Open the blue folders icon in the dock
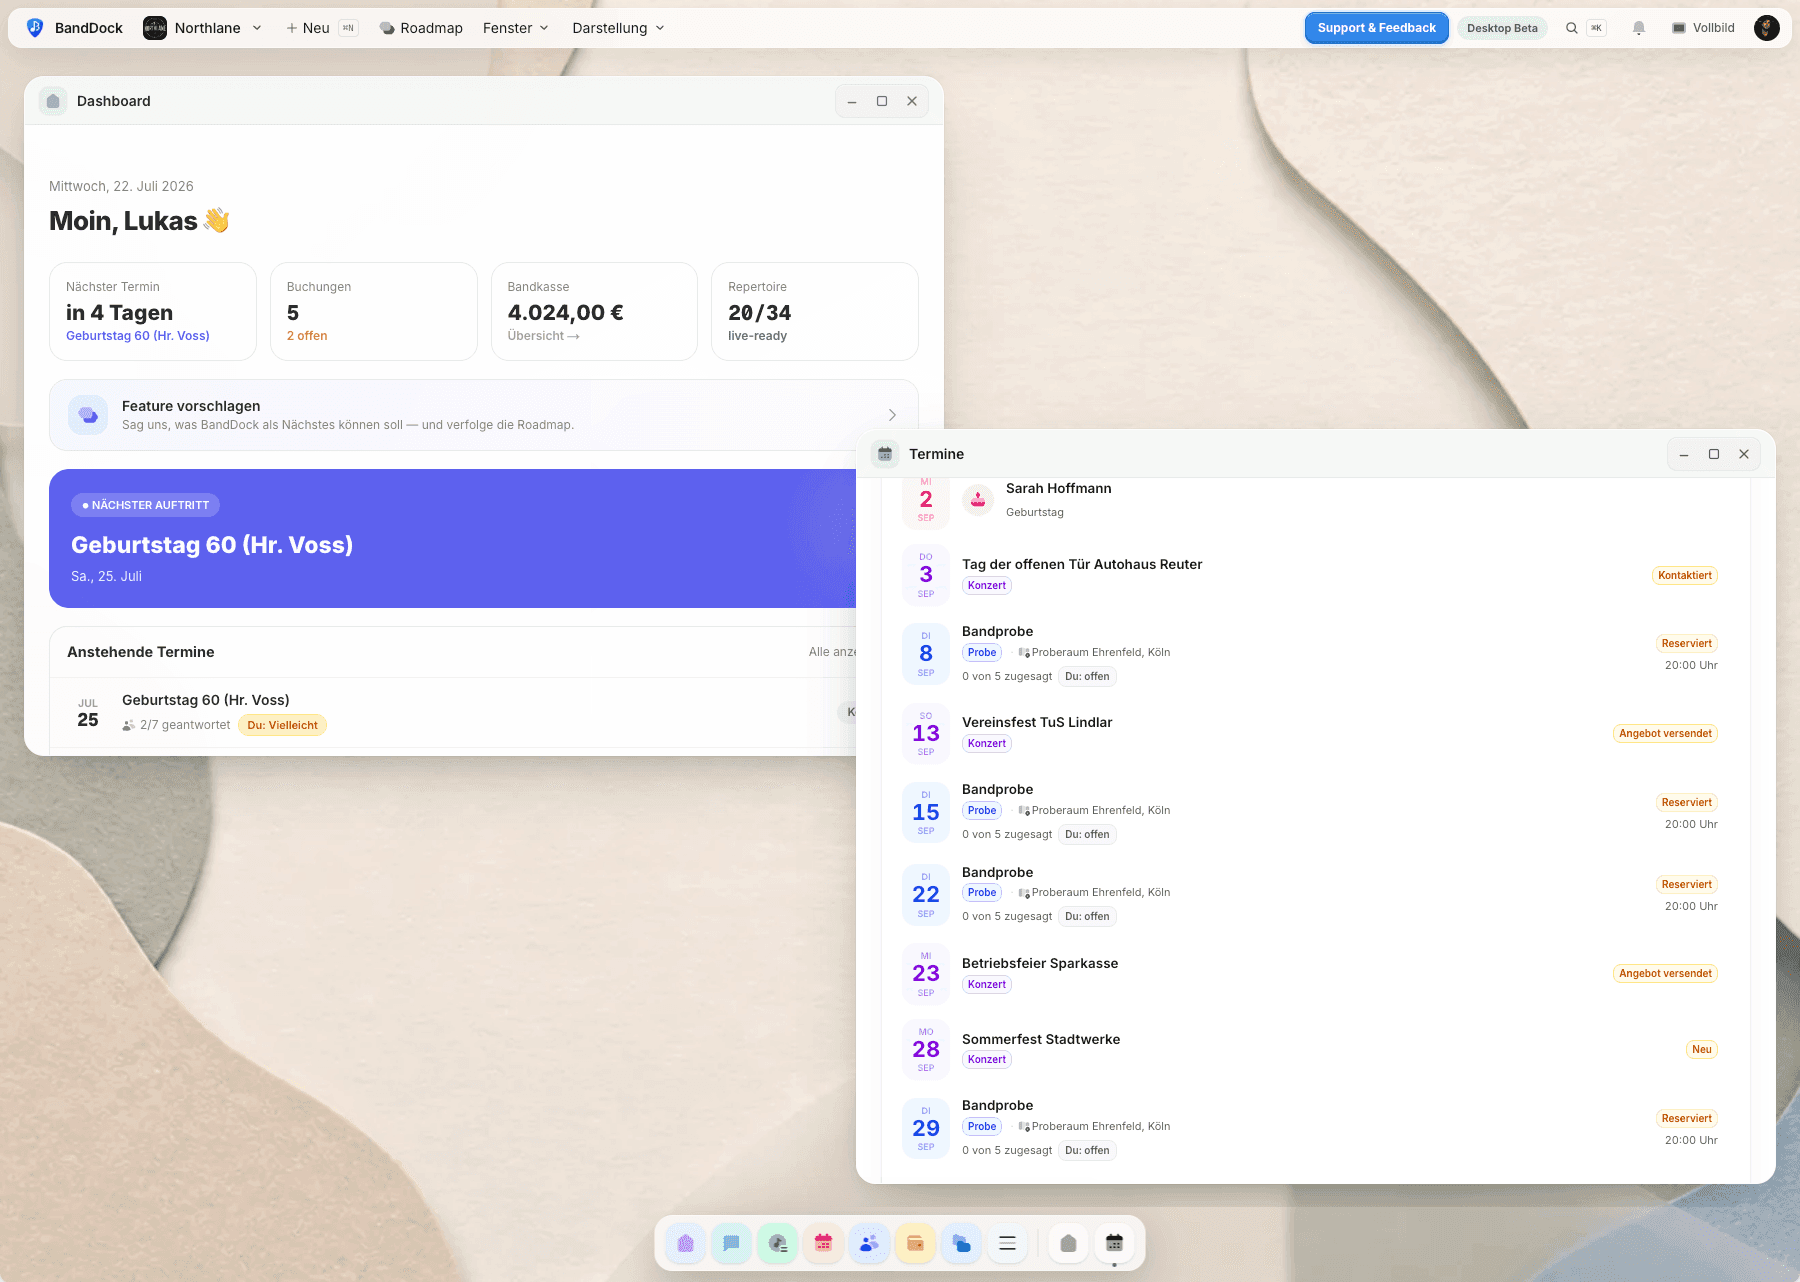This screenshot has height=1282, width=1800. click(961, 1243)
